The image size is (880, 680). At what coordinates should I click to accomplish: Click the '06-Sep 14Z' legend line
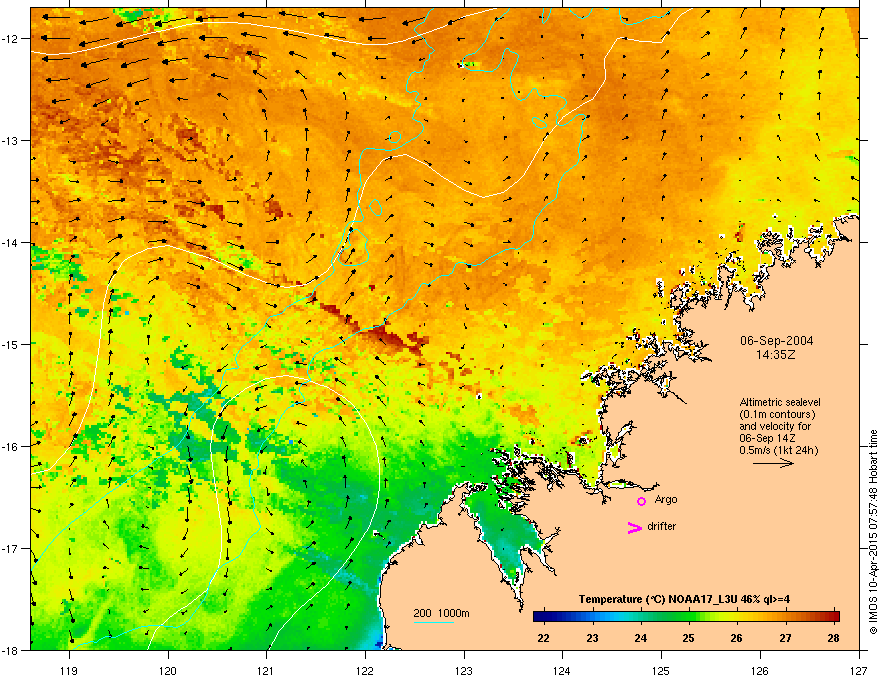767,438
